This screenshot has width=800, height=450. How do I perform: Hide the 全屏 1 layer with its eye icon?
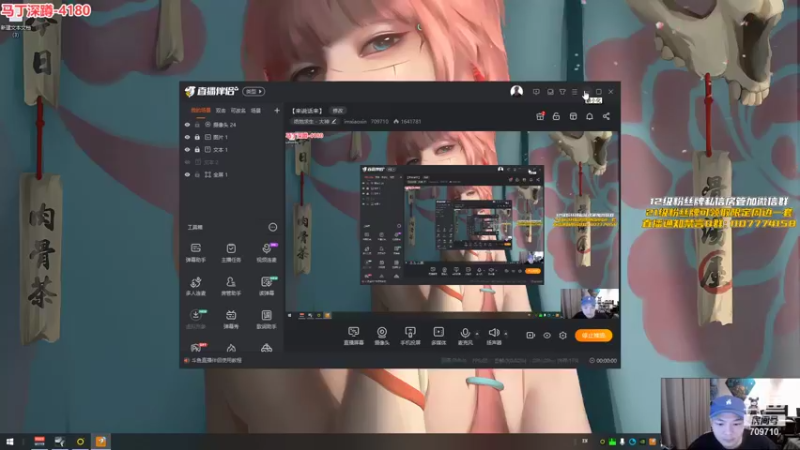pyautogui.click(x=187, y=174)
